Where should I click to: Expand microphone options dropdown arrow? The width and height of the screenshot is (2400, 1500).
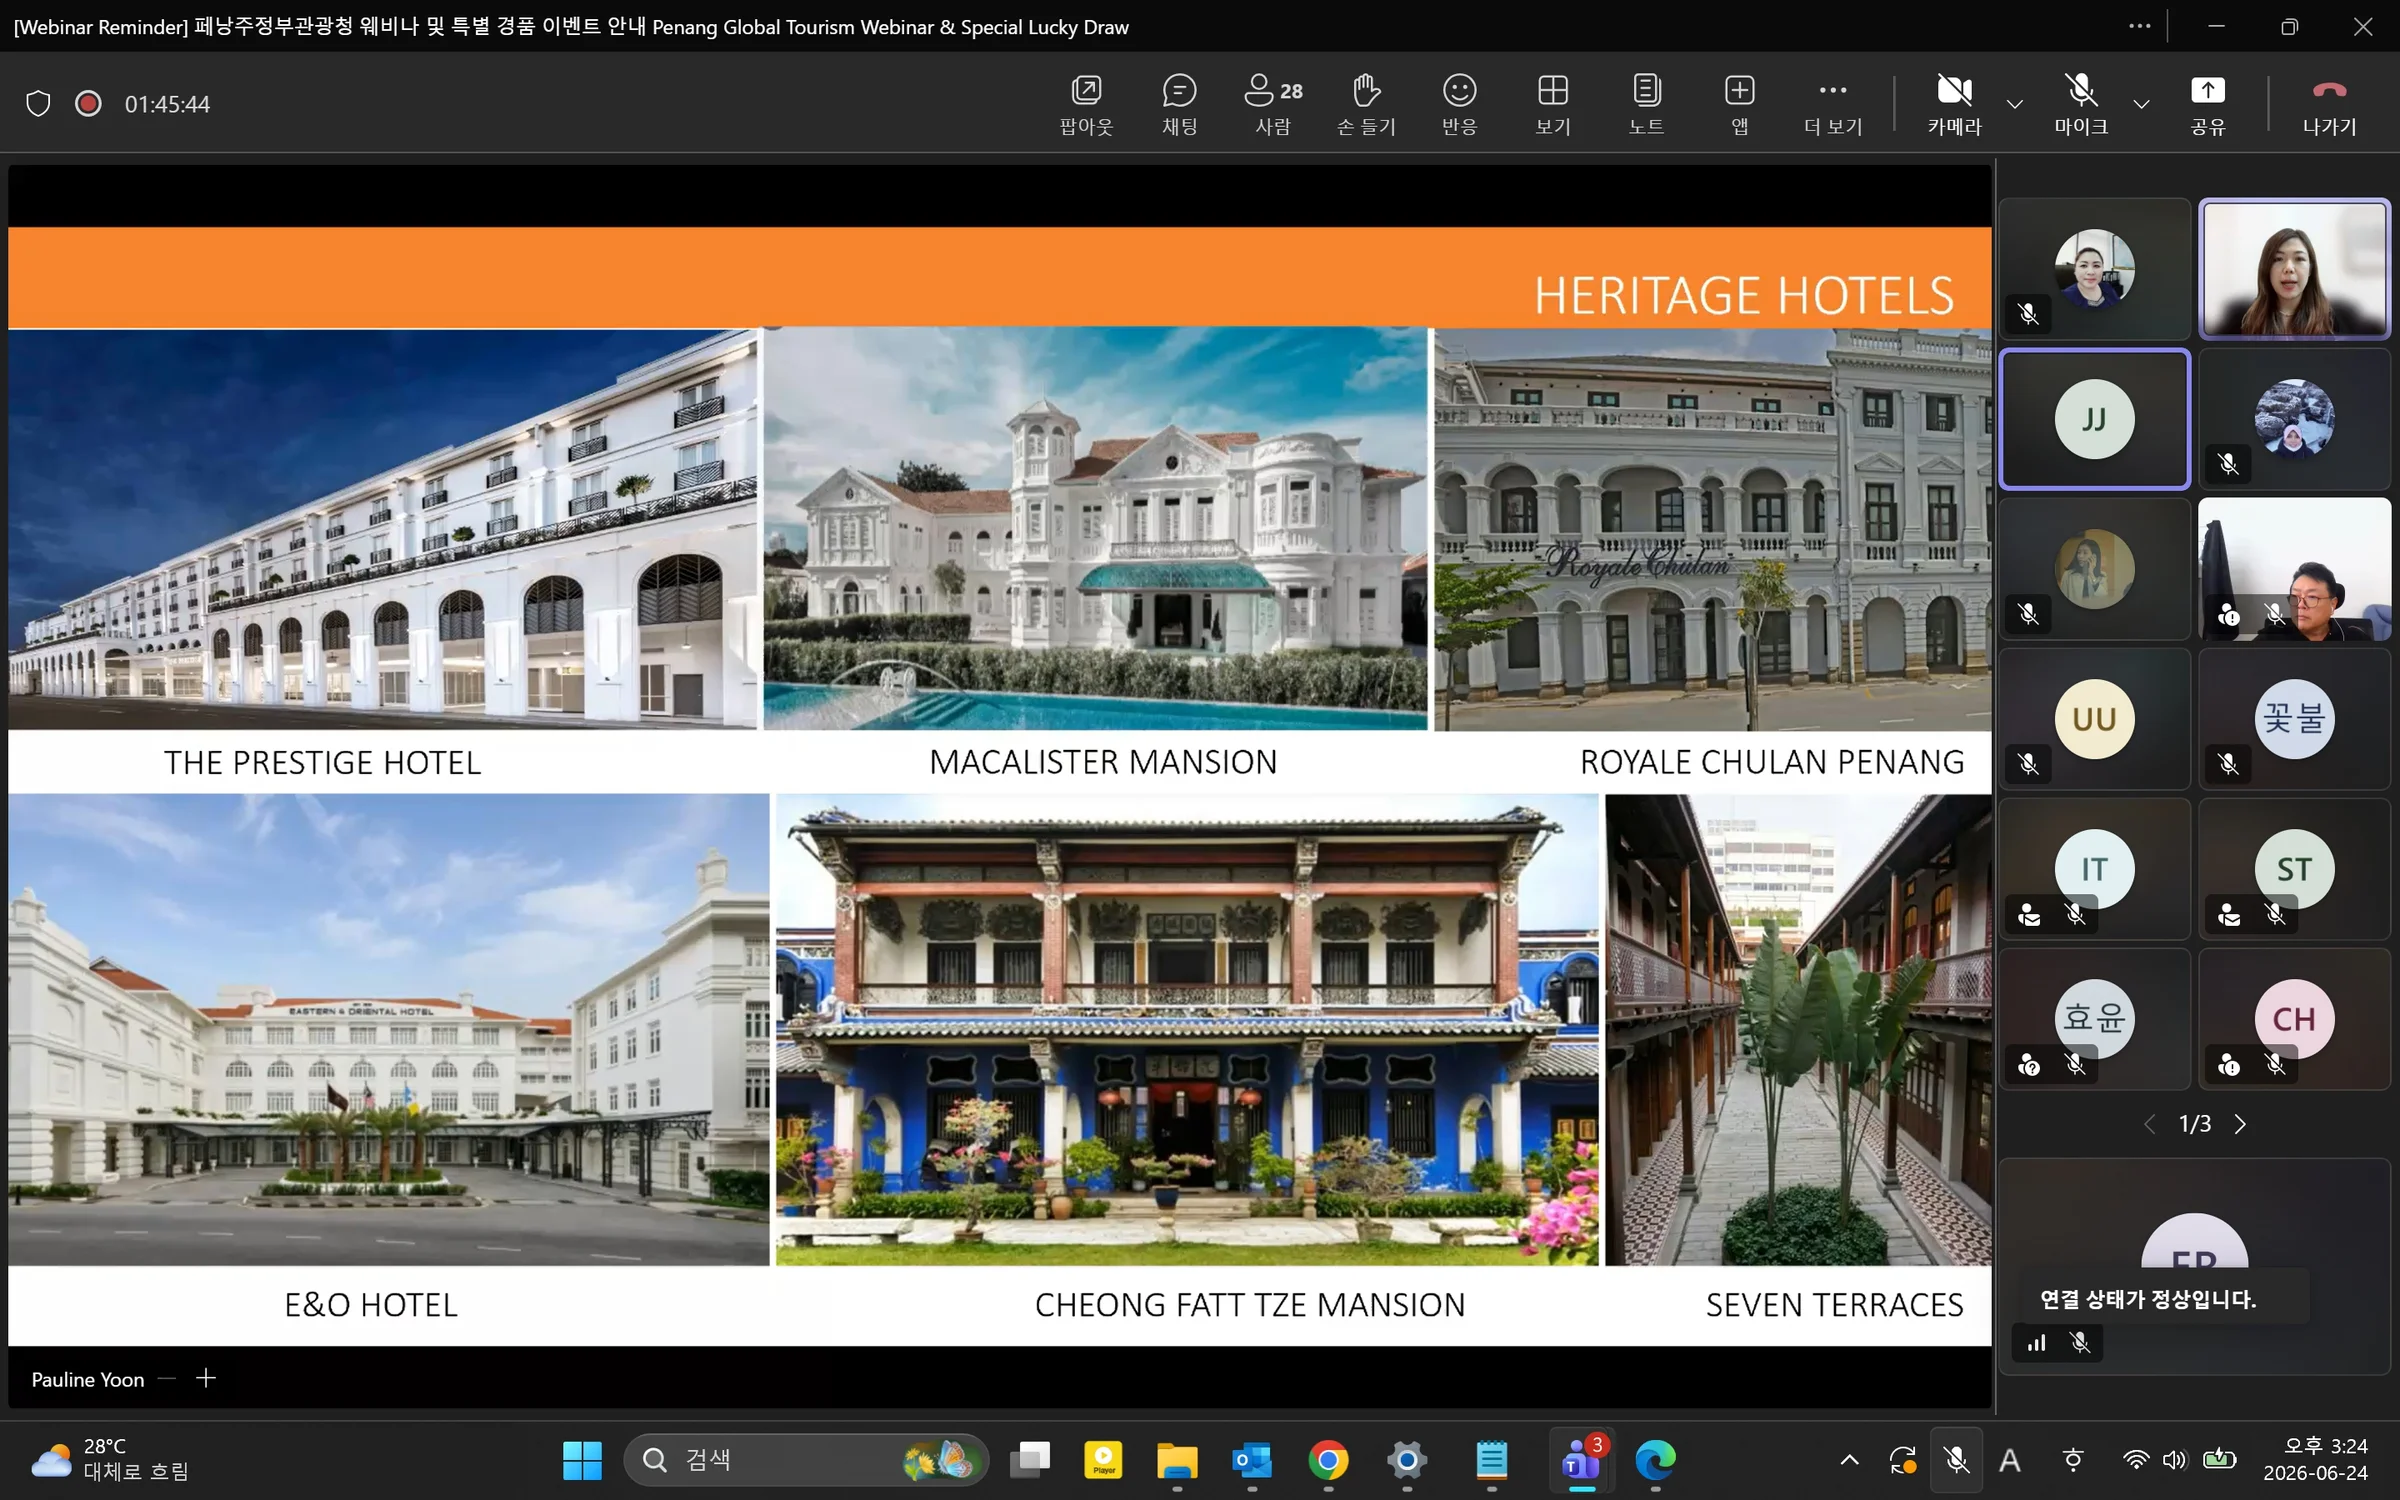2141,104
